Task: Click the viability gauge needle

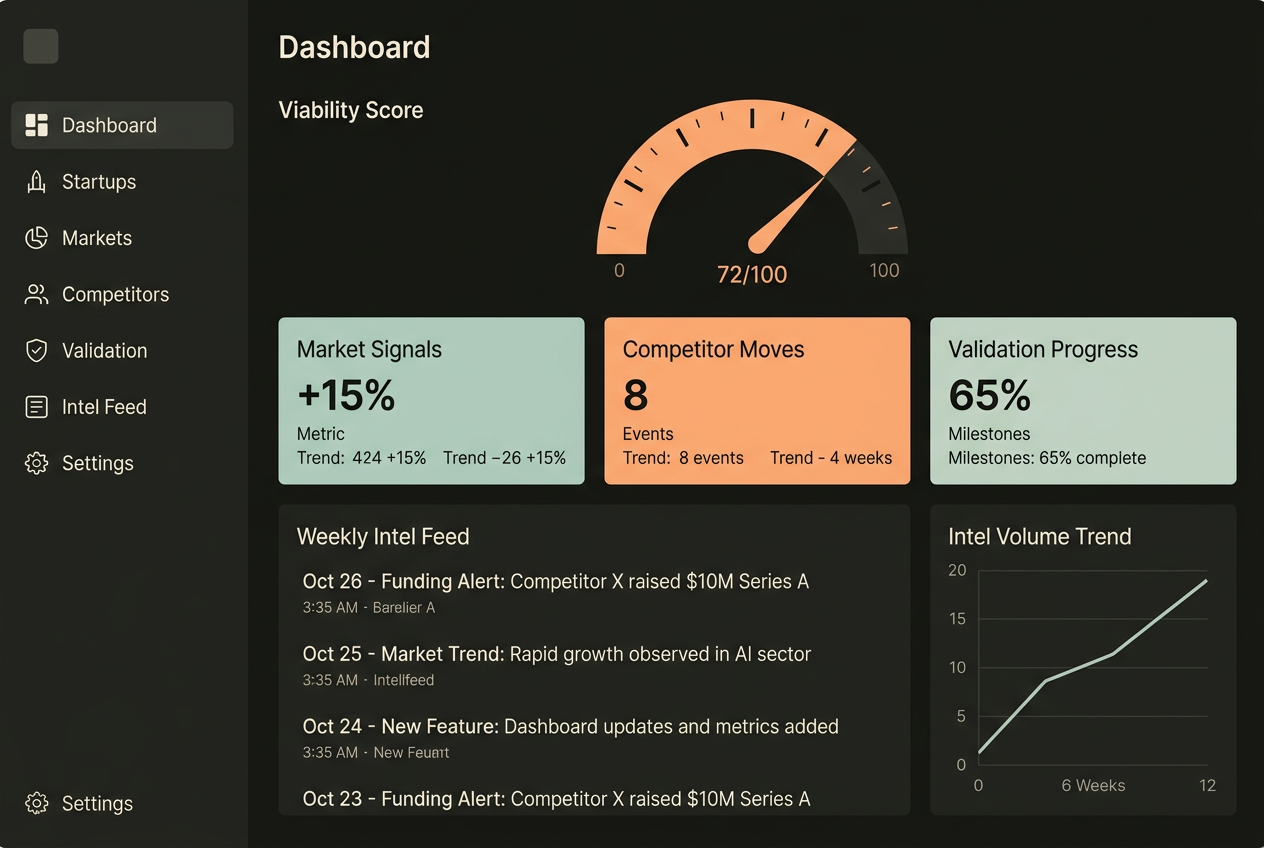Action: pyautogui.click(x=787, y=212)
